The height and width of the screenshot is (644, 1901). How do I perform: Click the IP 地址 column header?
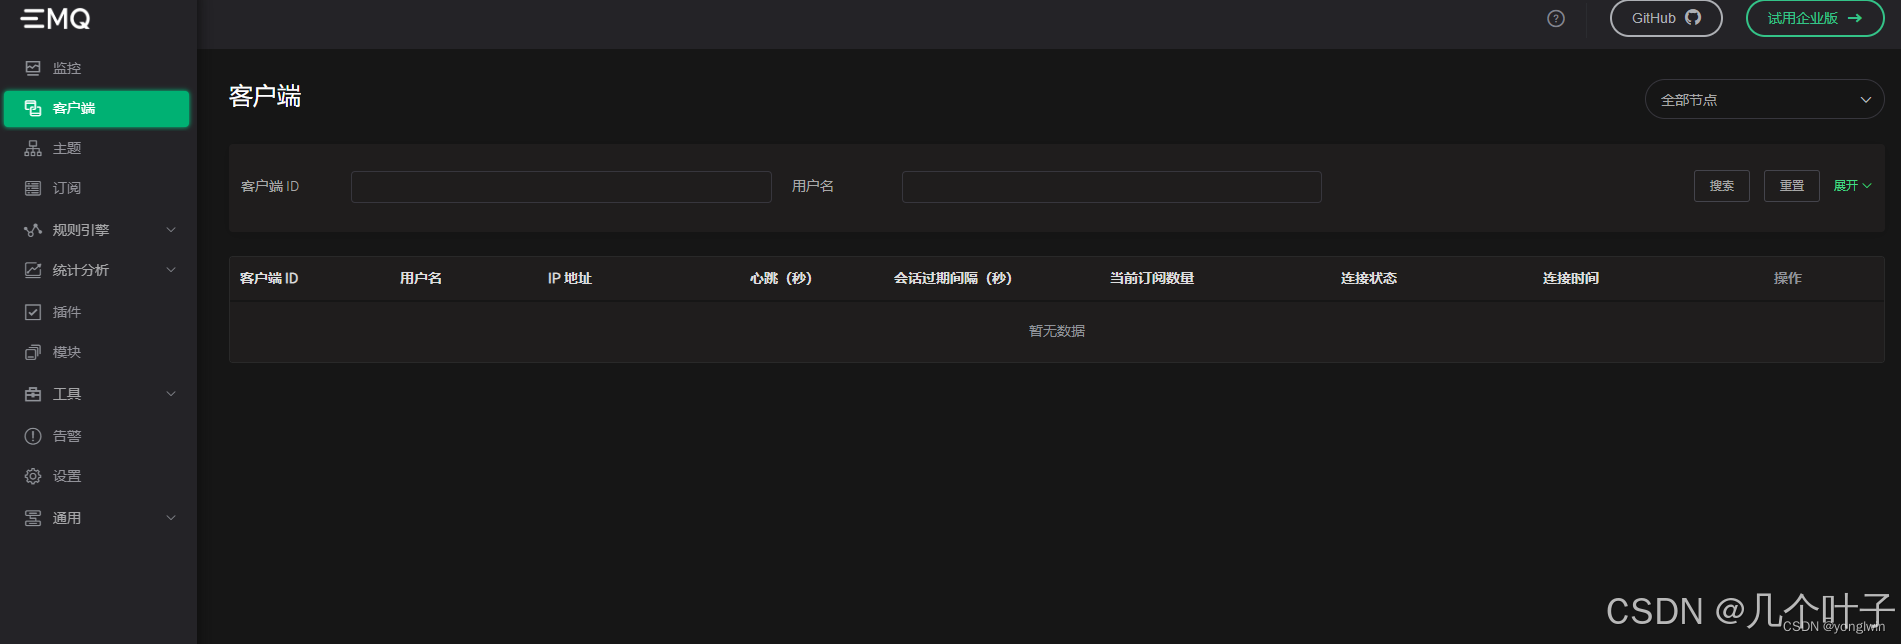[570, 278]
